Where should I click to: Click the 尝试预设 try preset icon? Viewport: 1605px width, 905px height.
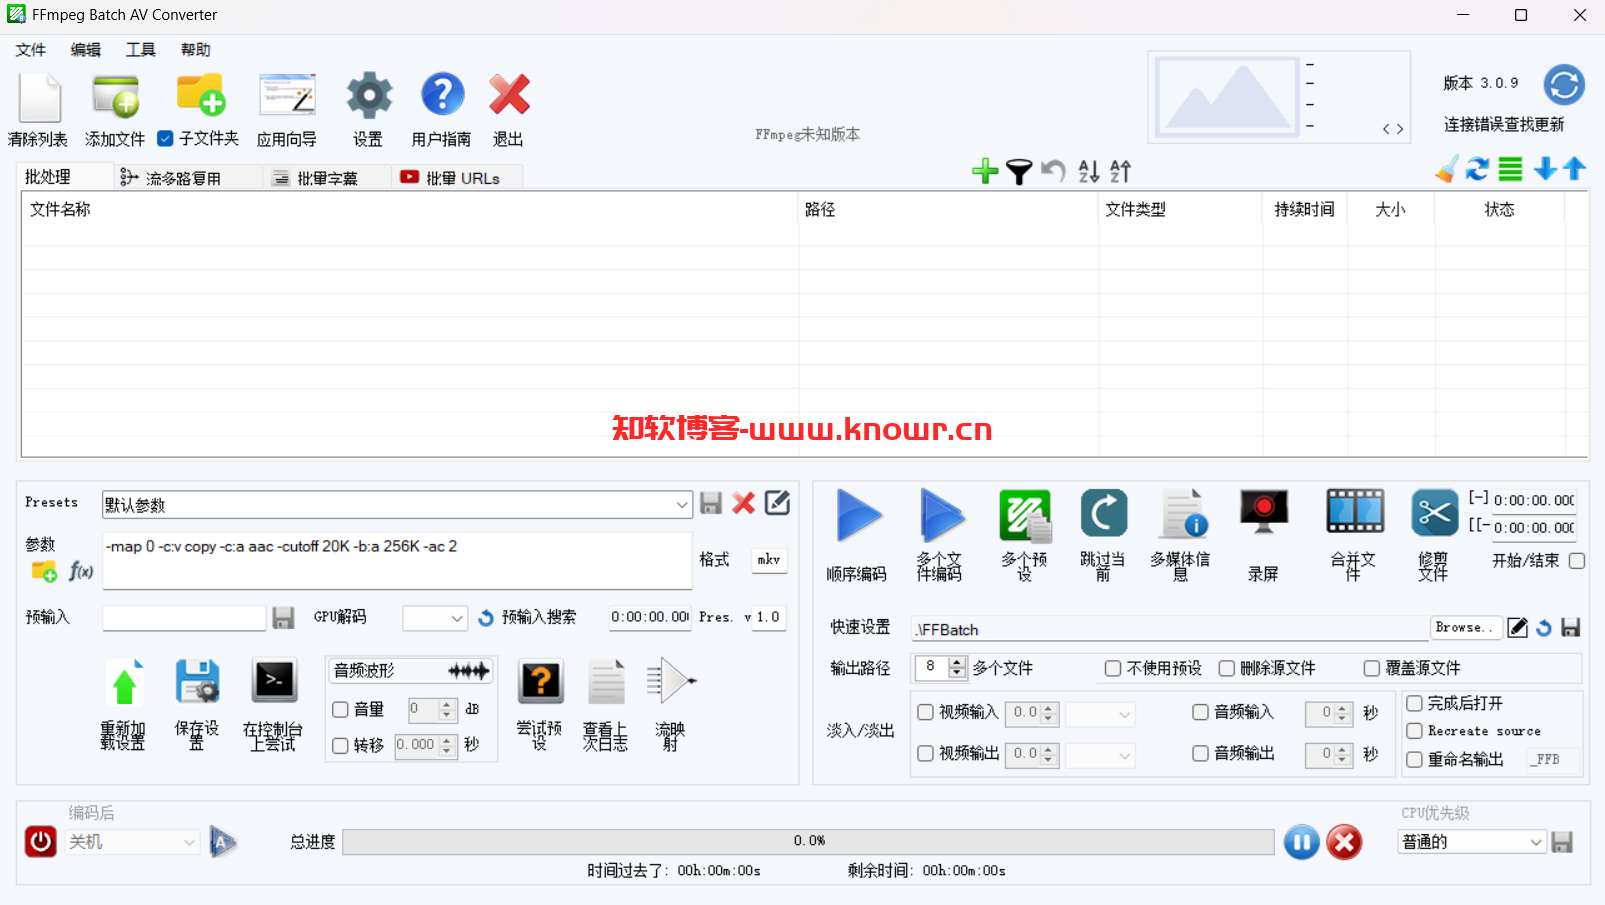click(x=540, y=681)
